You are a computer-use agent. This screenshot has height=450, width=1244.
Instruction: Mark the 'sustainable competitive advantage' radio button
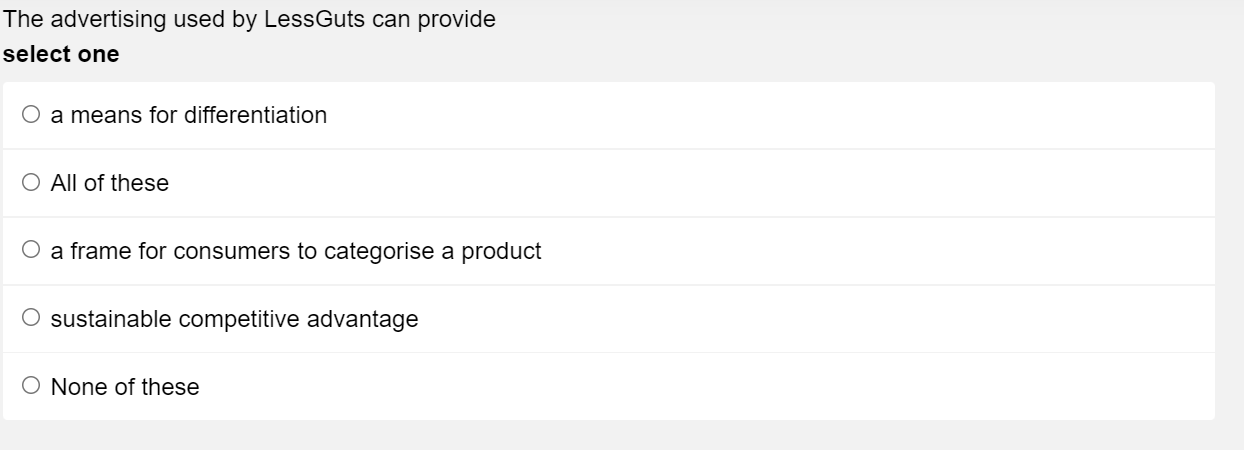31,320
